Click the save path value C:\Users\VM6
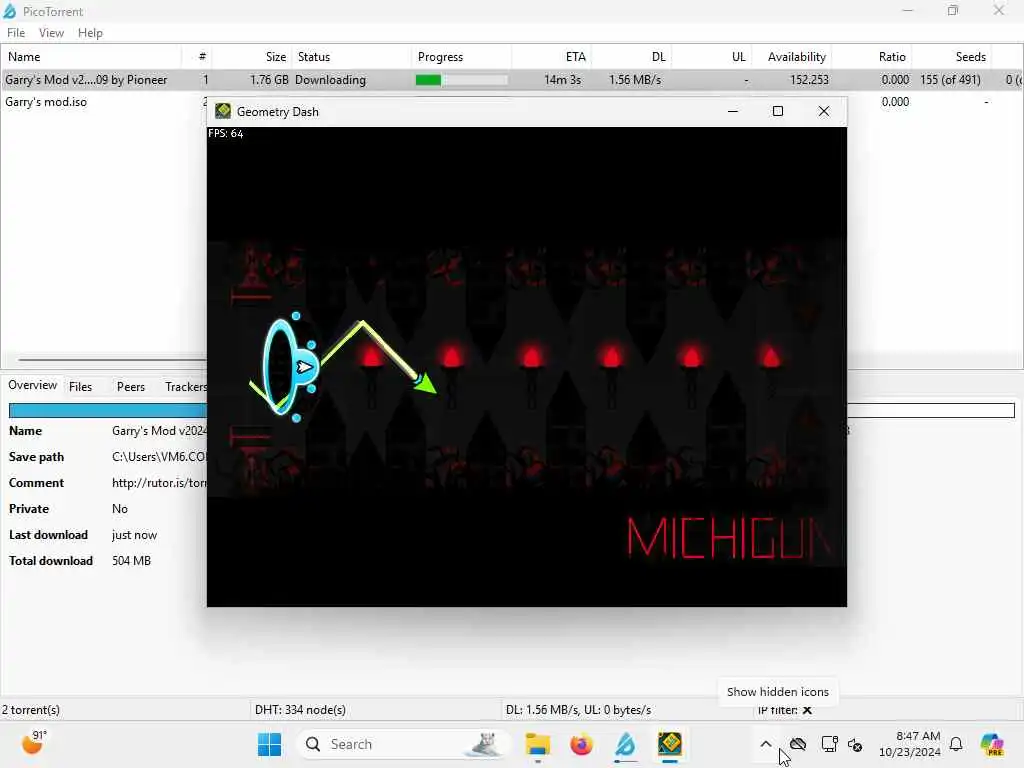Viewport: 1024px width, 768px height. point(159,457)
